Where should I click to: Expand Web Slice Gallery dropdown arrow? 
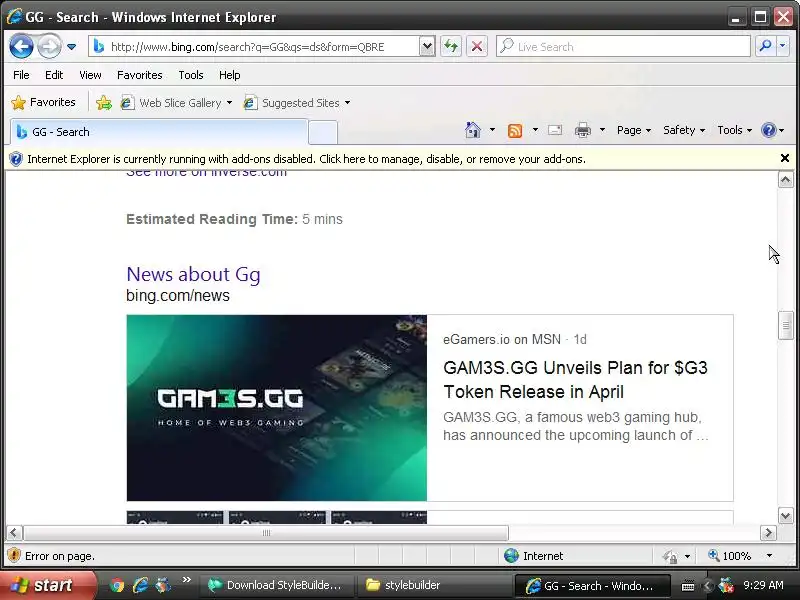(230, 103)
